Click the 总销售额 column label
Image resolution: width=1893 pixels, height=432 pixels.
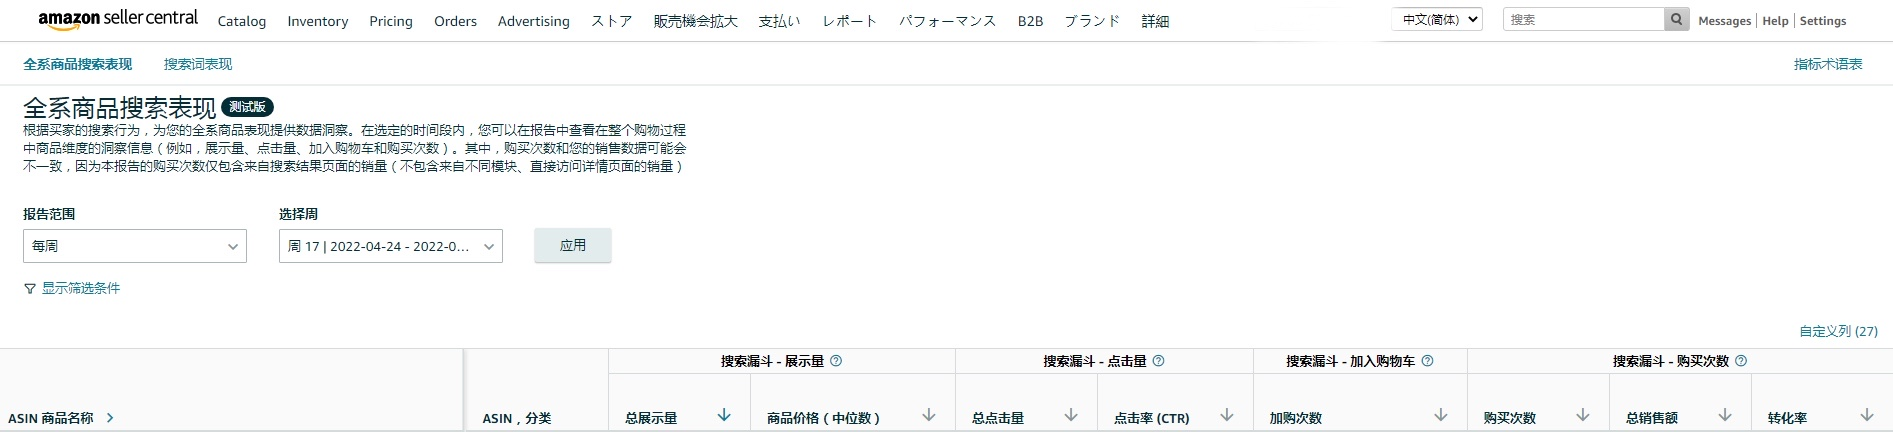click(1652, 418)
